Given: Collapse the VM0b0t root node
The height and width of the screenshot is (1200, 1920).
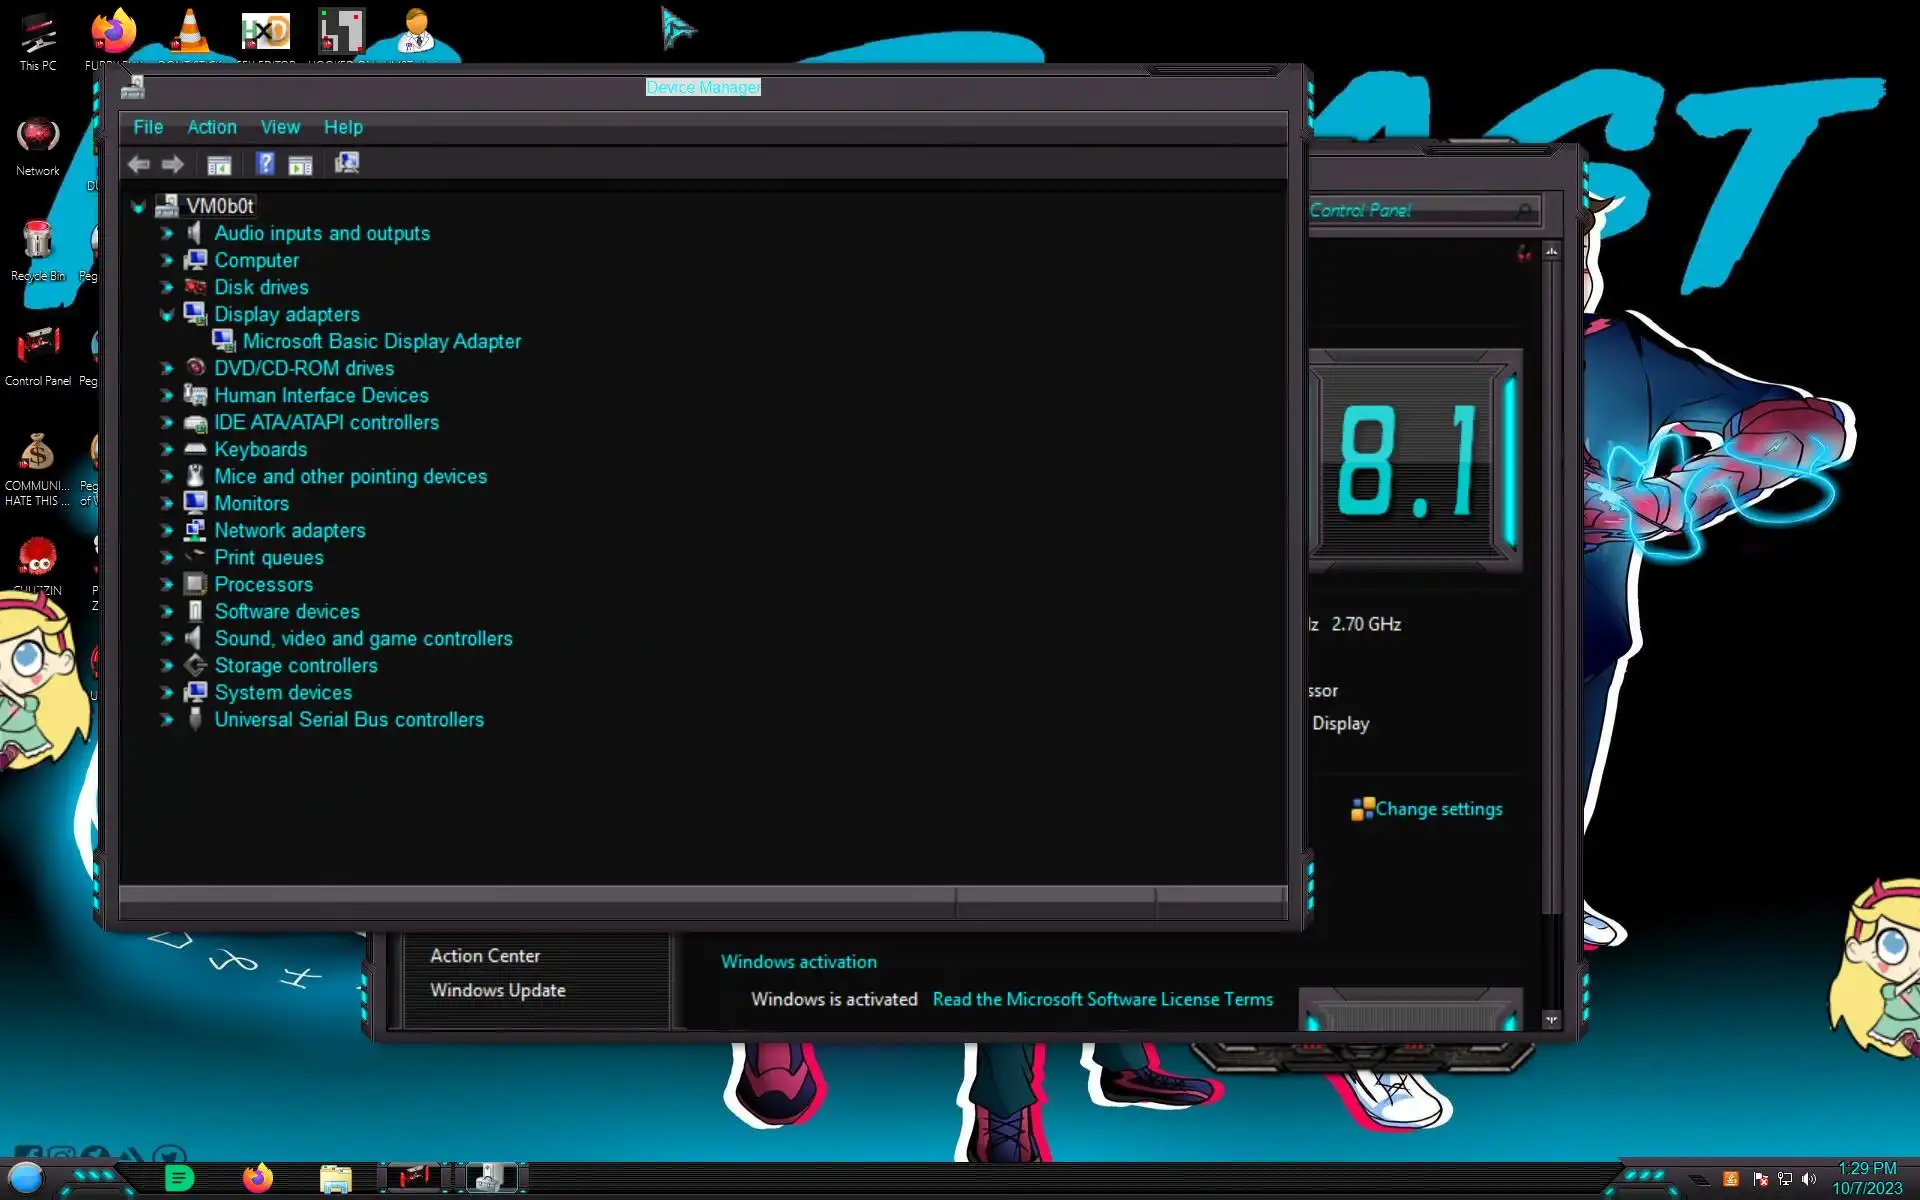Looking at the screenshot, I should (x=138, y=207).
